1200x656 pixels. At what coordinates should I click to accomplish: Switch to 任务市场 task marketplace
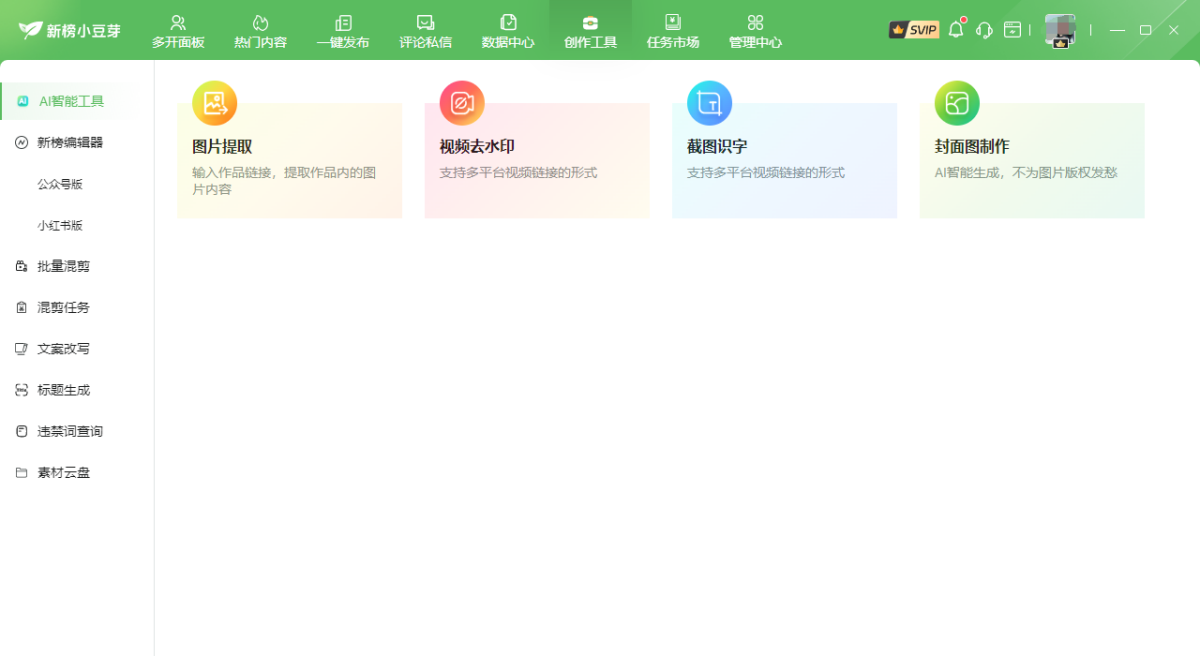[x=672, y=29]
